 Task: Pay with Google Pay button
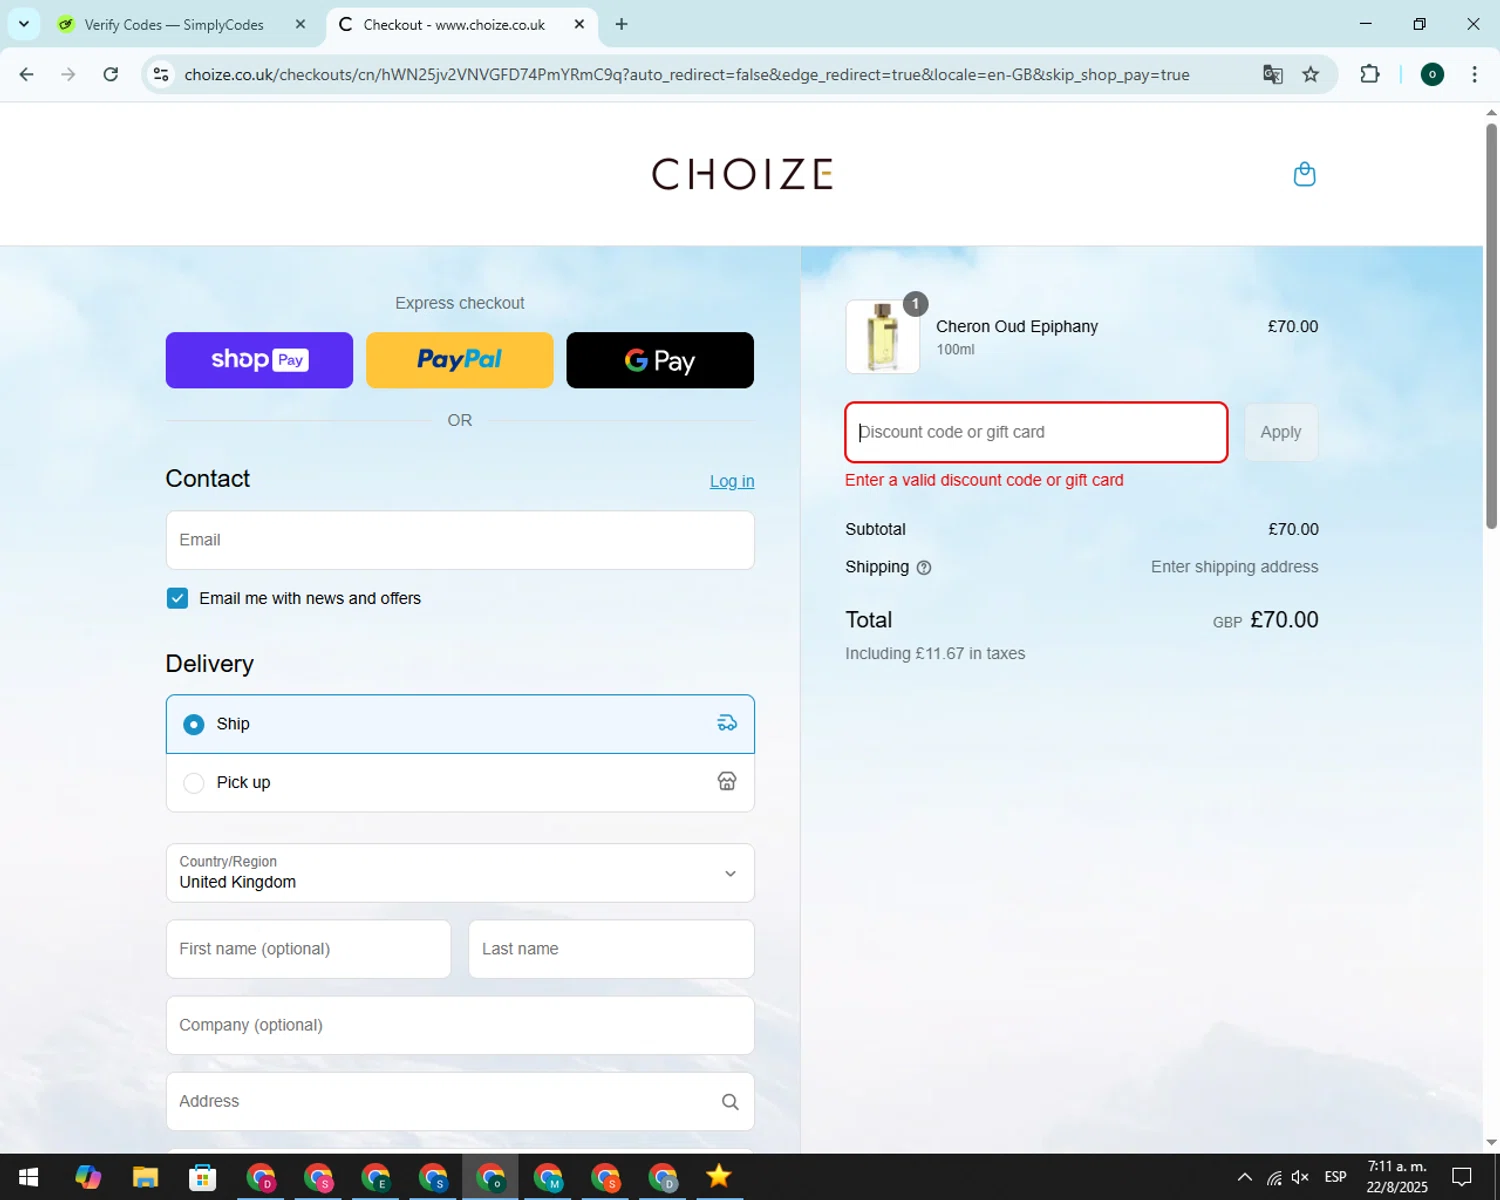click(x=660, y=360)
